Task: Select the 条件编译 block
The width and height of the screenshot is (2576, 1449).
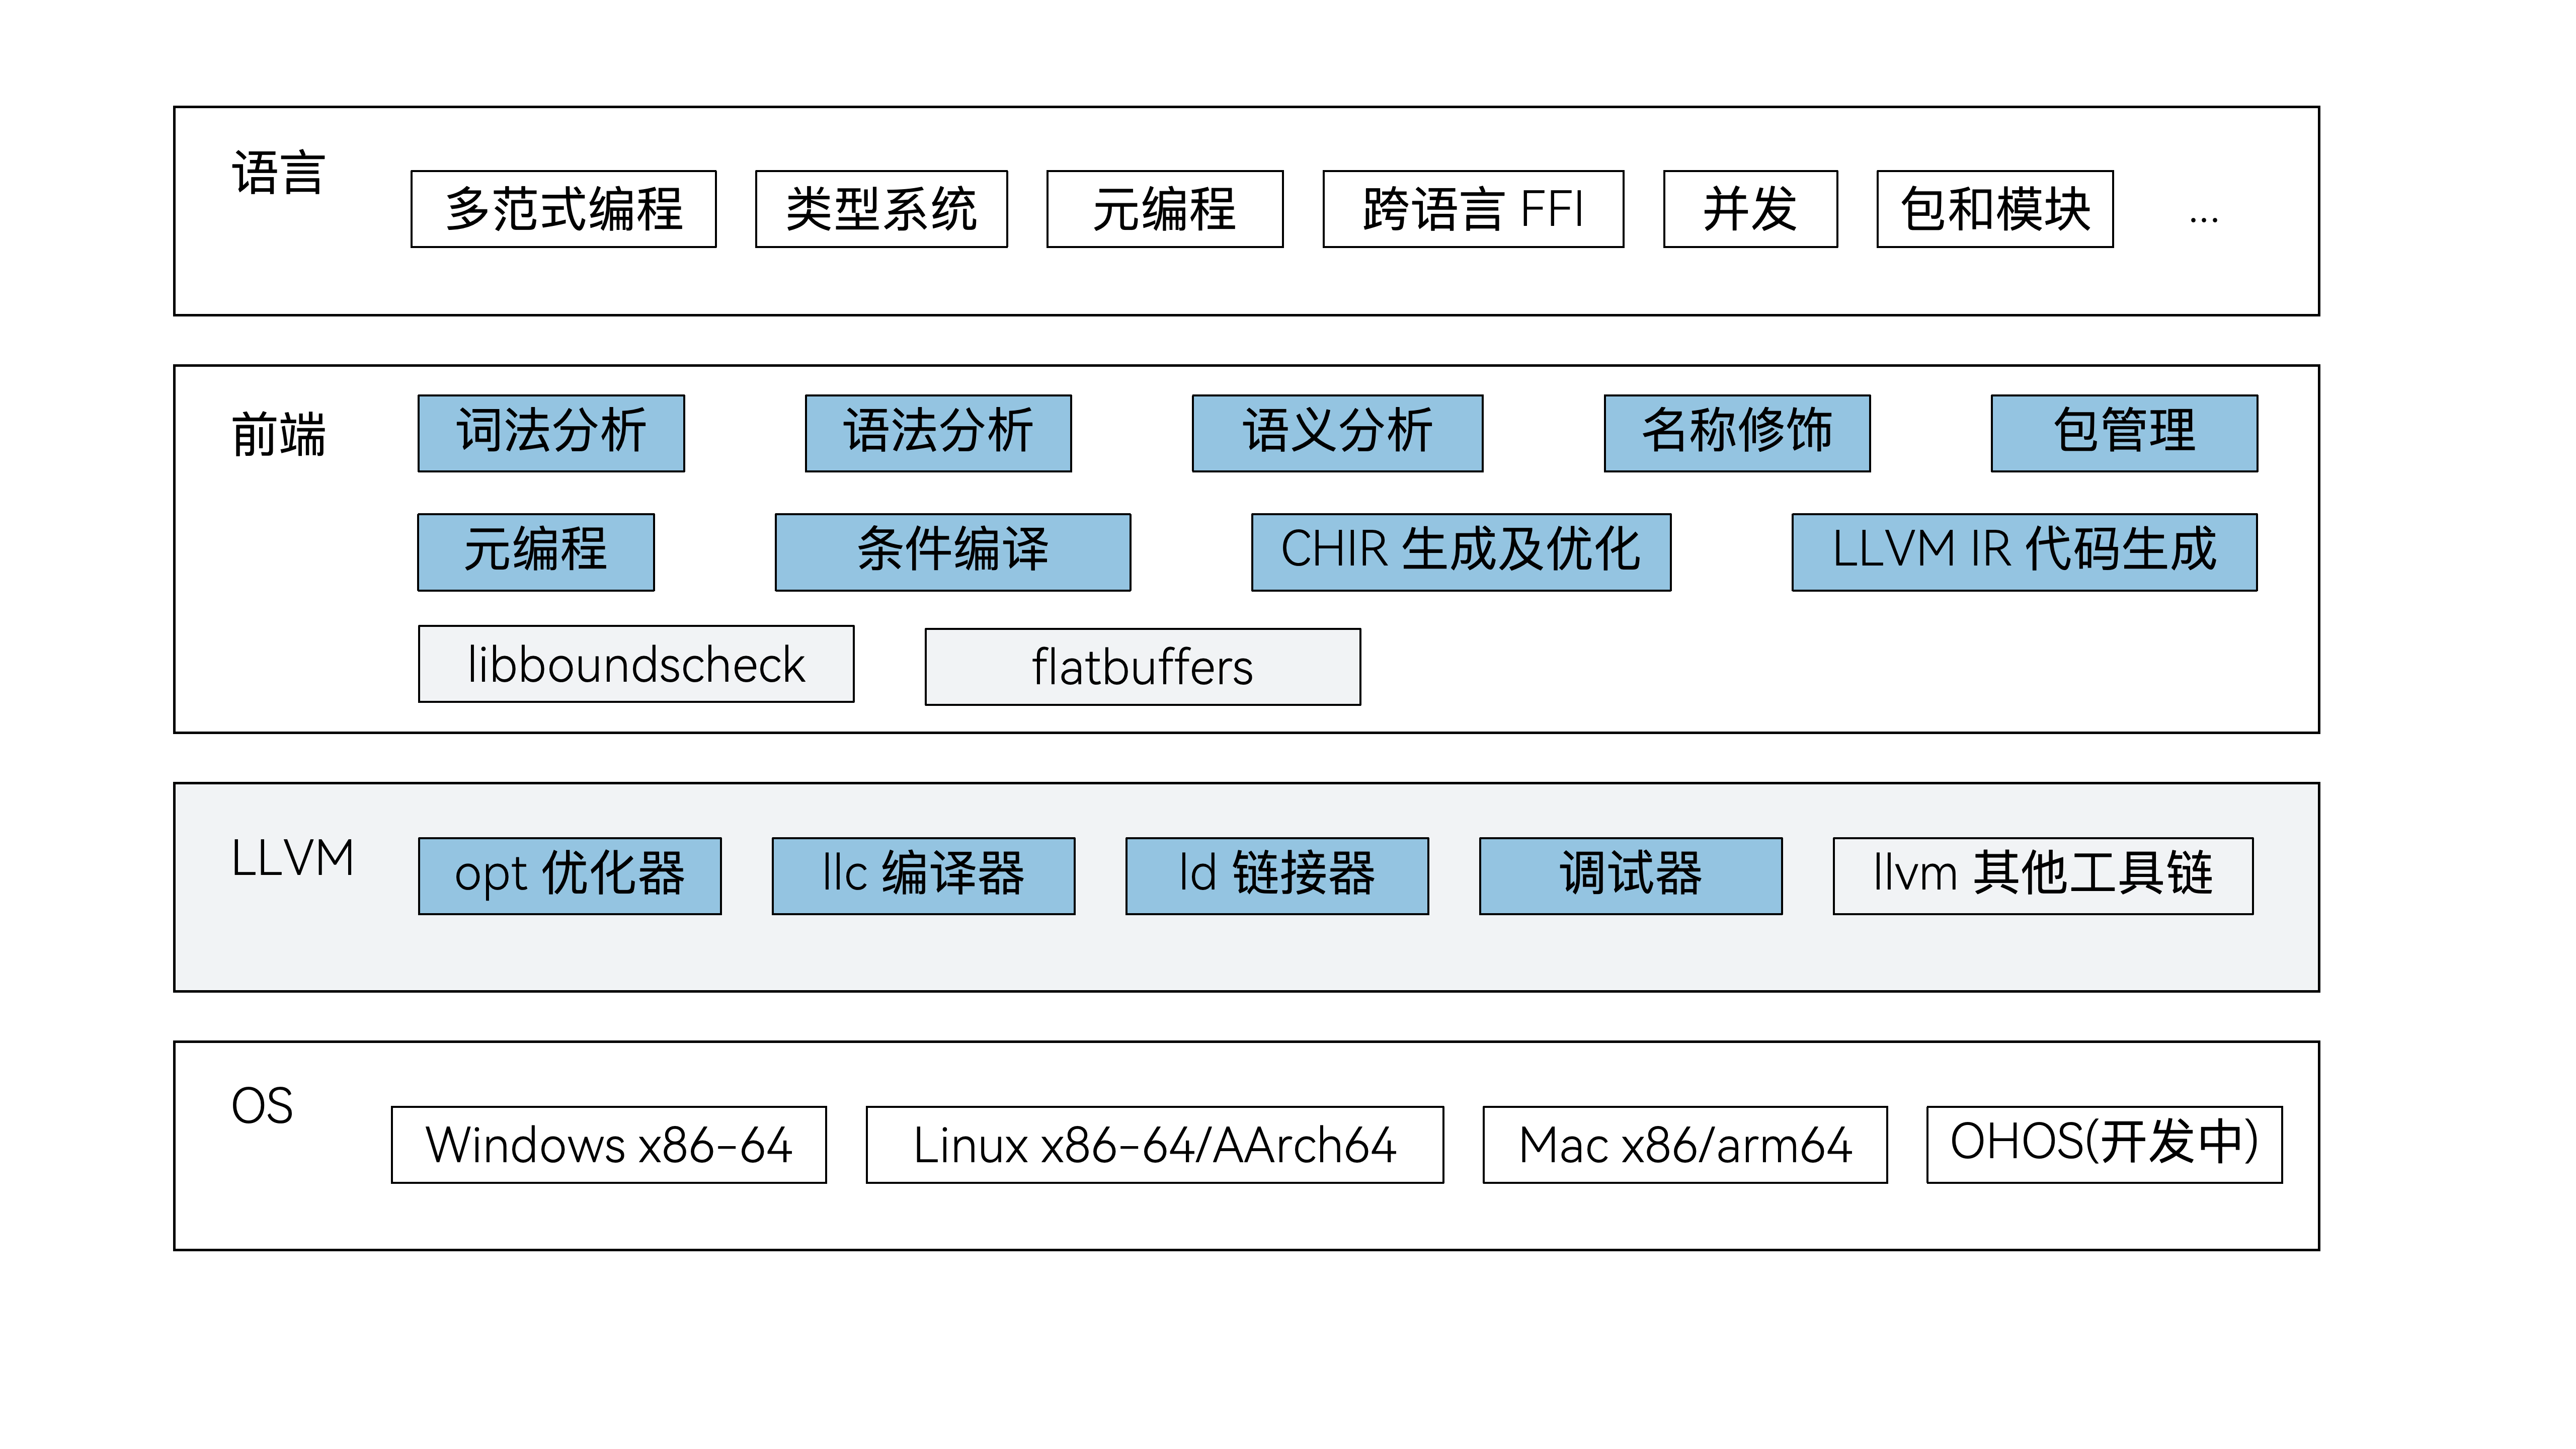Action: (953, 552)
